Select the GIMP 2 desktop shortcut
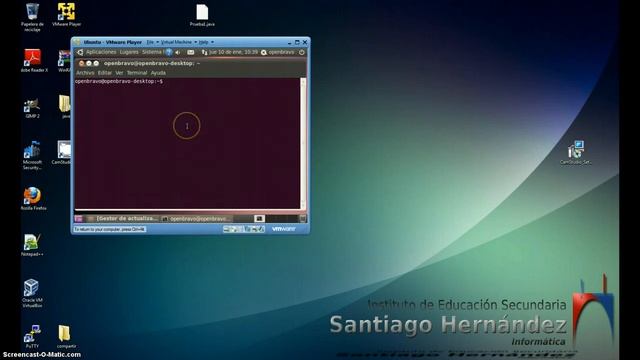Viewport: 640px width, 360px height. [32, 108]
